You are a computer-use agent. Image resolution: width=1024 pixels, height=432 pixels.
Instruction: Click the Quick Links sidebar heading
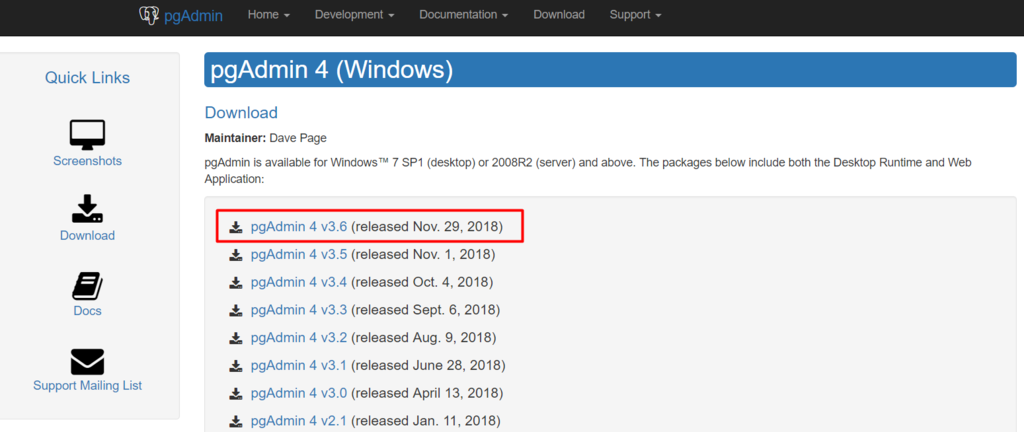pos(88,78)
